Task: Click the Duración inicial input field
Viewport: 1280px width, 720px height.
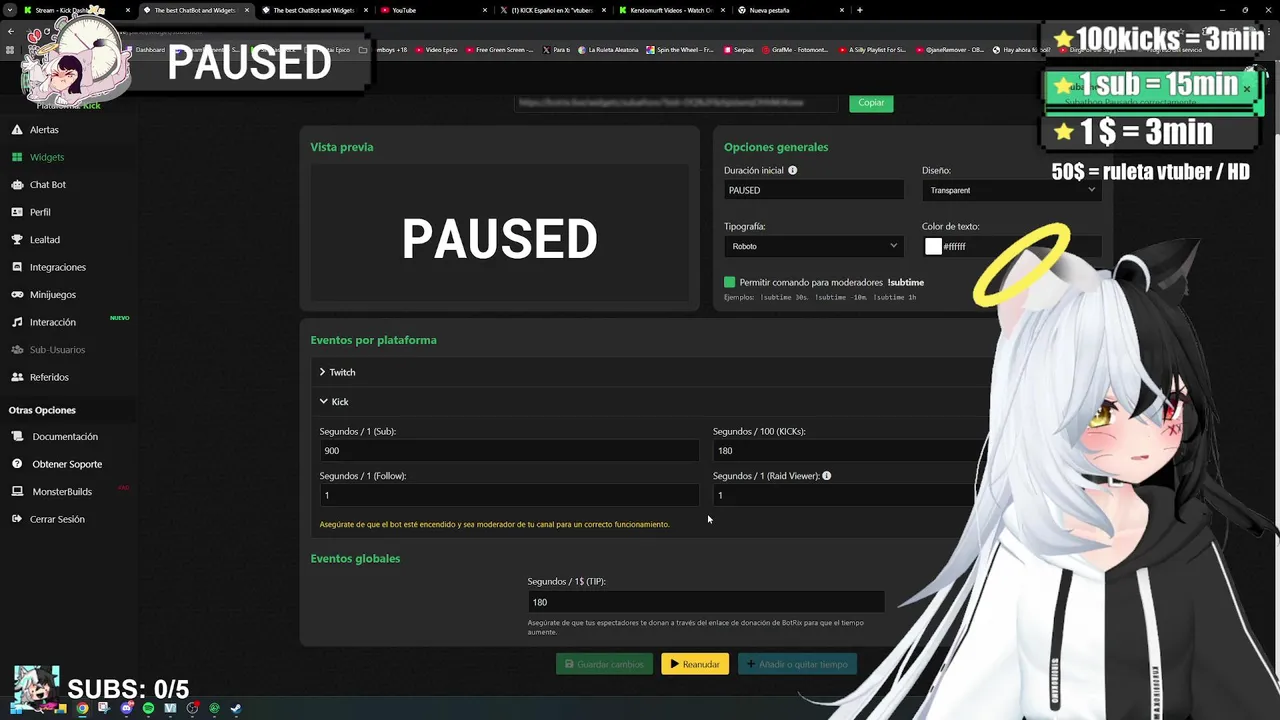Action: [x=813, y=190]
